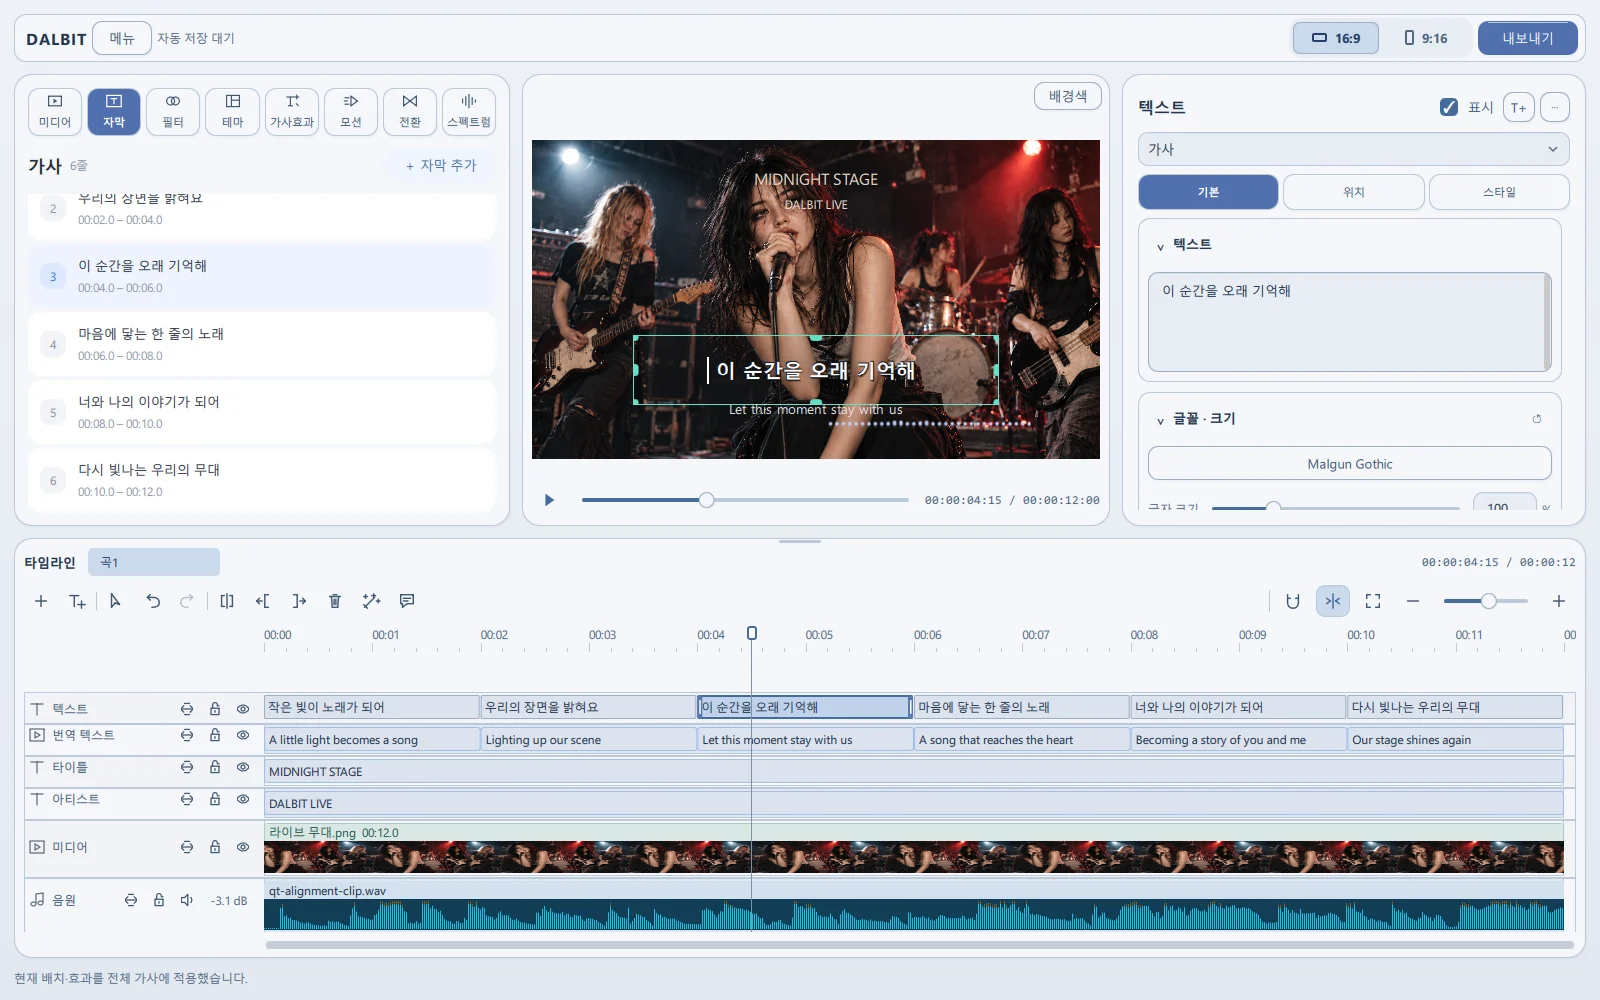Viewport: 1600px width, 1000px height.
Task: Toggle magnet snapping in the timeline
Action: [1293, 601]
